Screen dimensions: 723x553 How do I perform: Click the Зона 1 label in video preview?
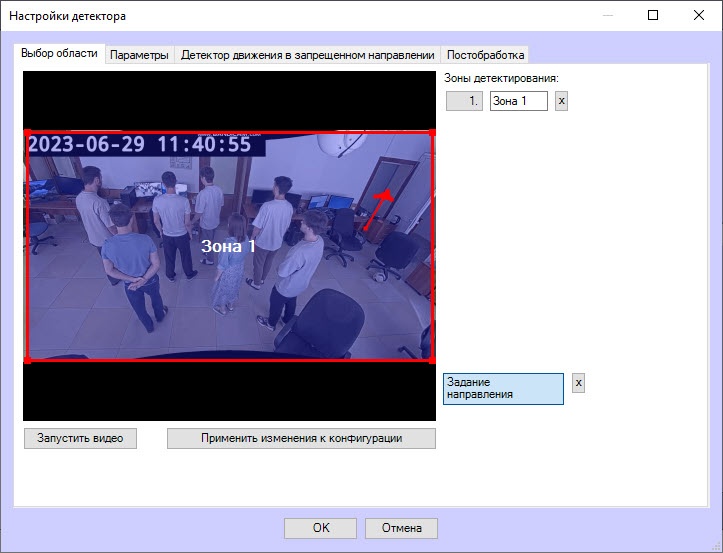pos(228,246)
